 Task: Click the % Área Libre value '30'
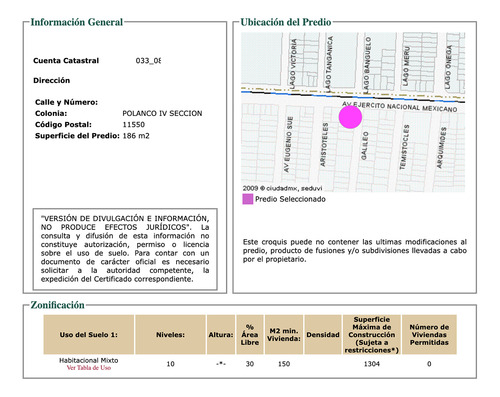point(250,364)
